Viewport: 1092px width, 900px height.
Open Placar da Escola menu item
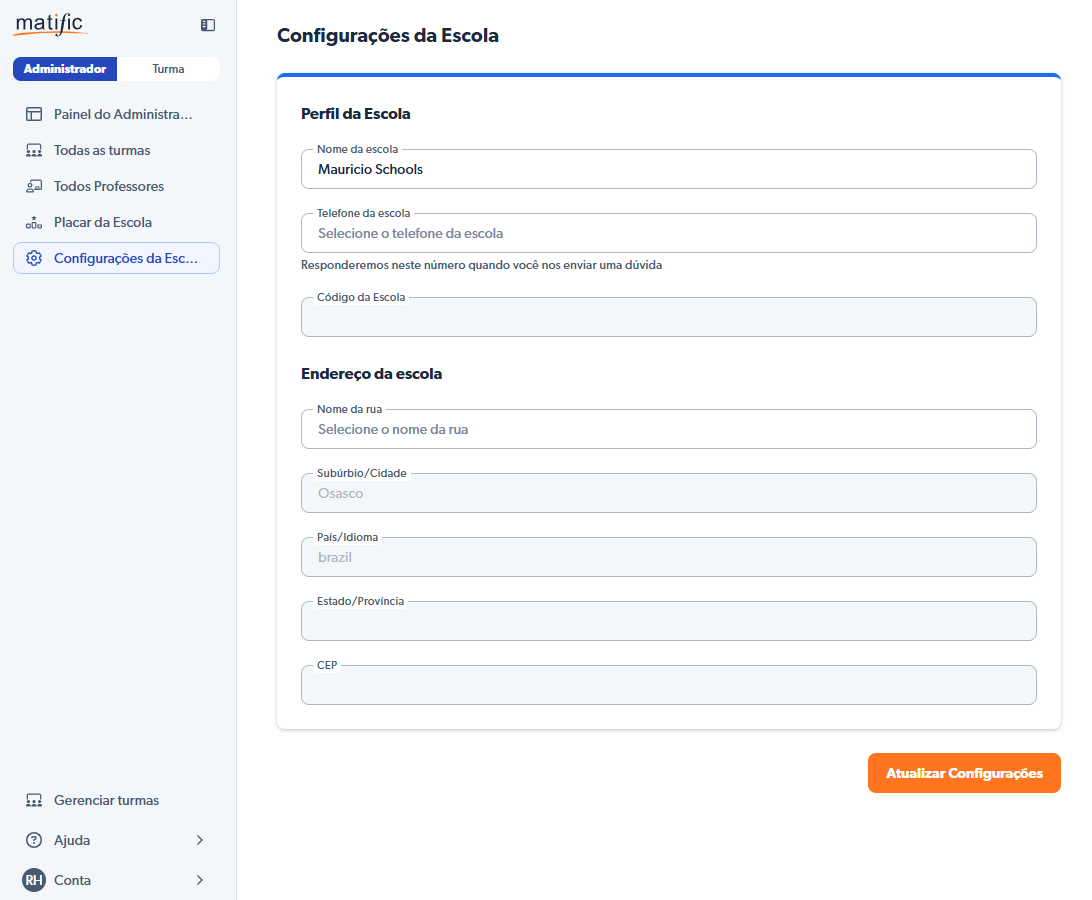103,222
